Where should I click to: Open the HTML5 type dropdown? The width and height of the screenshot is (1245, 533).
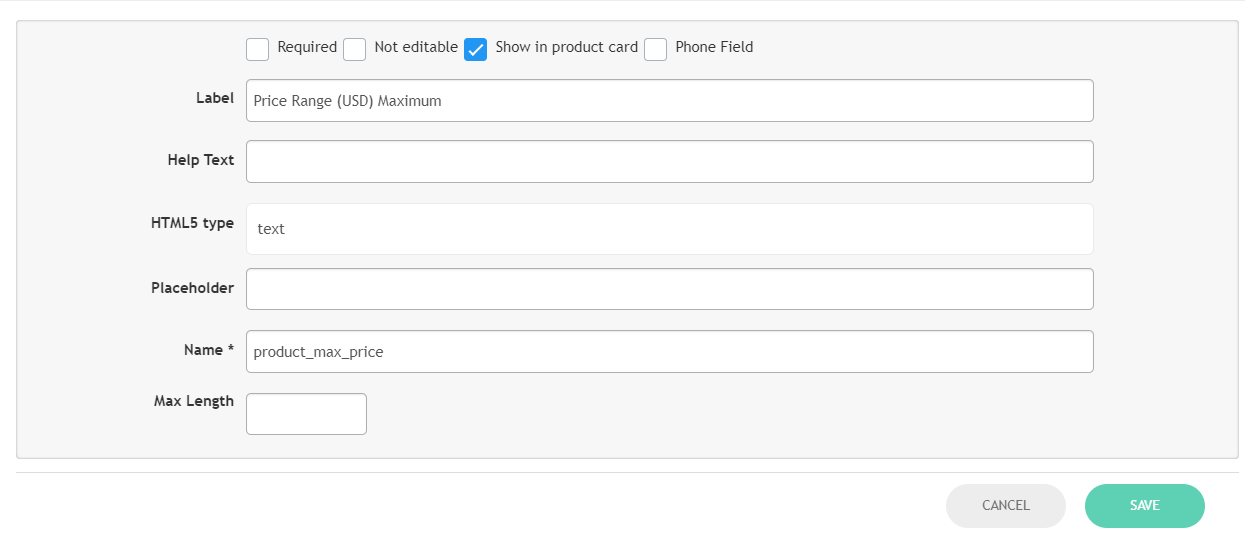(669, 229)
